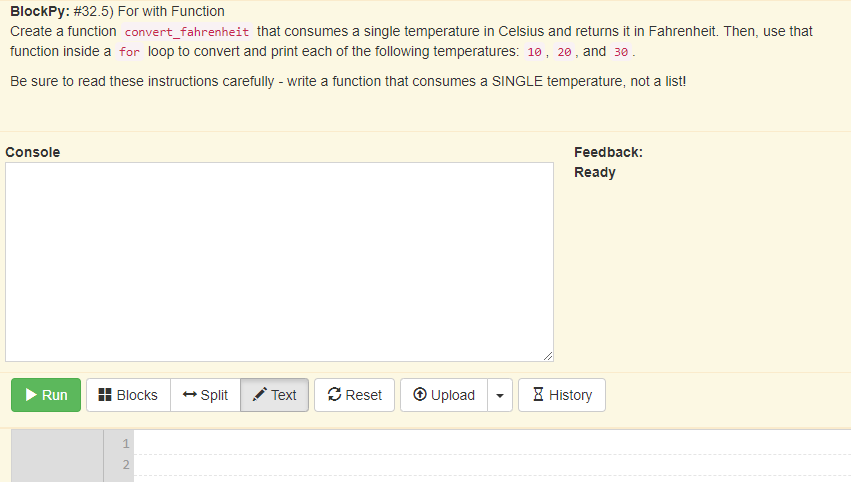
Task: Switch to Split view mode
Action: point(205,395)
